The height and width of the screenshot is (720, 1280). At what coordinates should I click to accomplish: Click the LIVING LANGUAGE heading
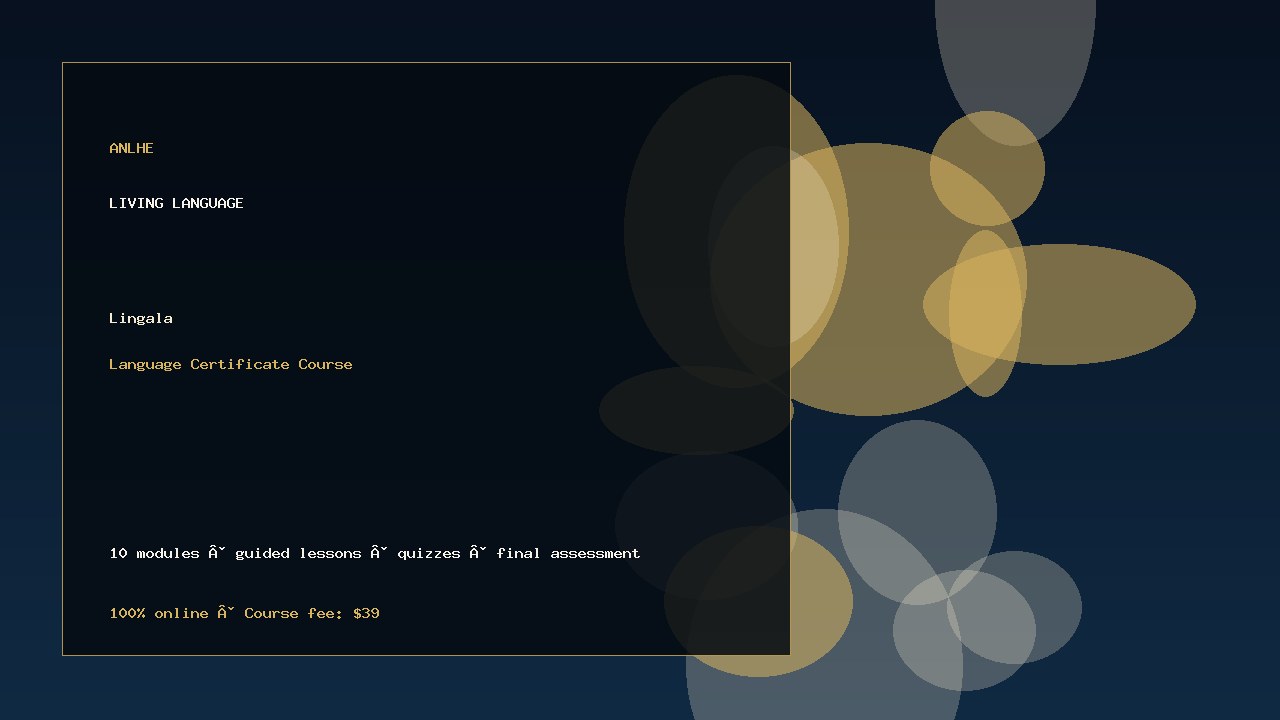176,203
